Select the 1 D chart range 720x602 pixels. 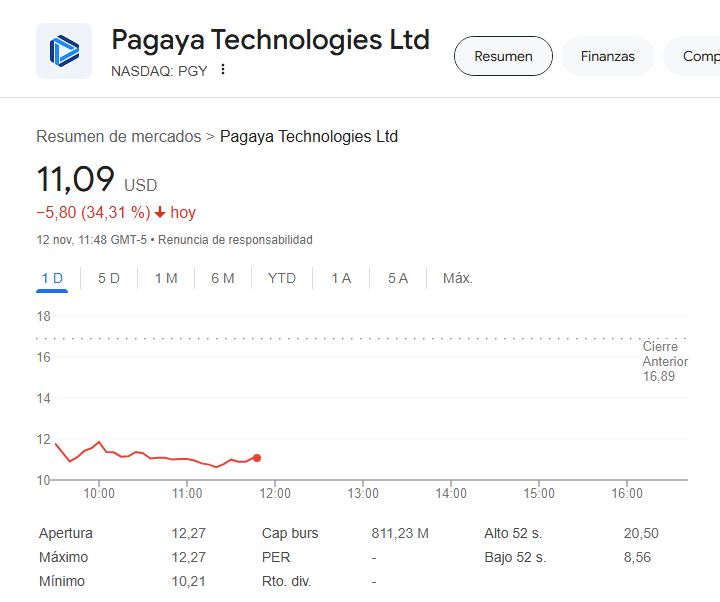tap(52, 278)
